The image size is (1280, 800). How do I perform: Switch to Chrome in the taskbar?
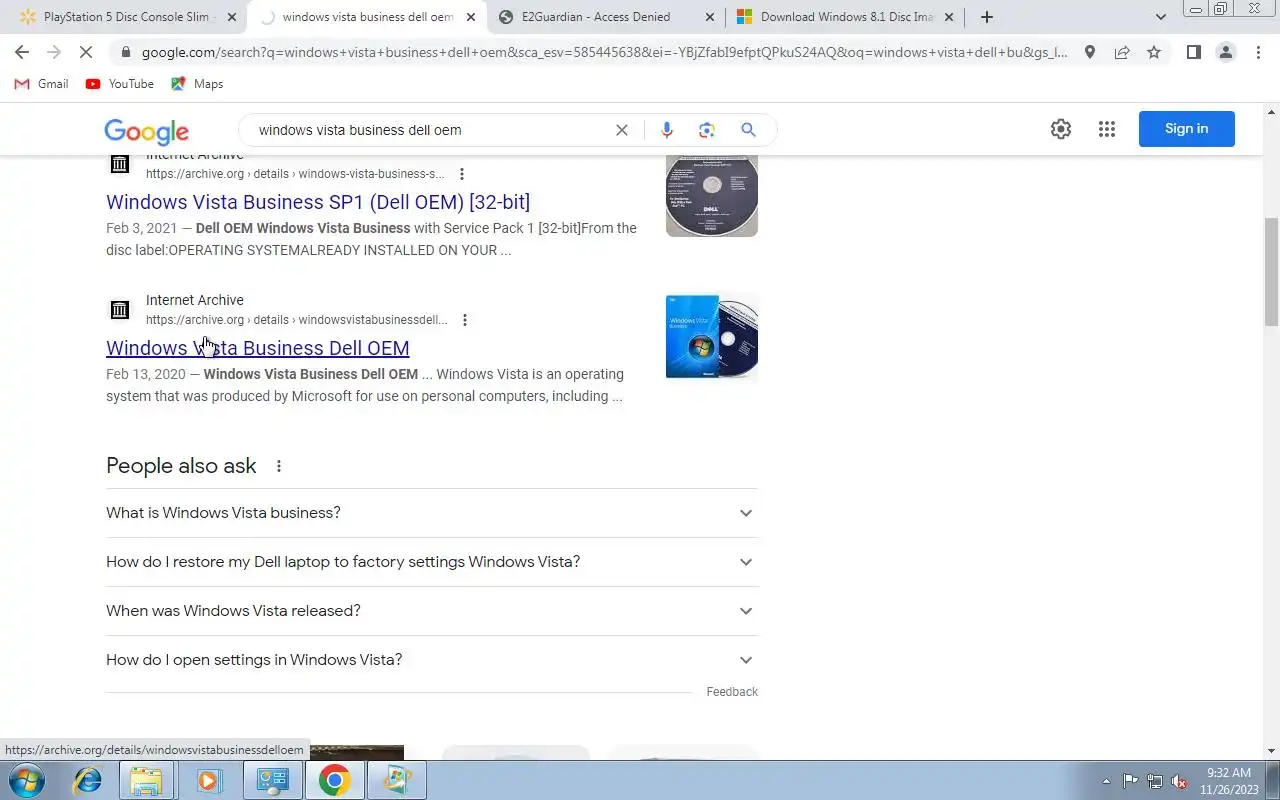tap(334, 780)
